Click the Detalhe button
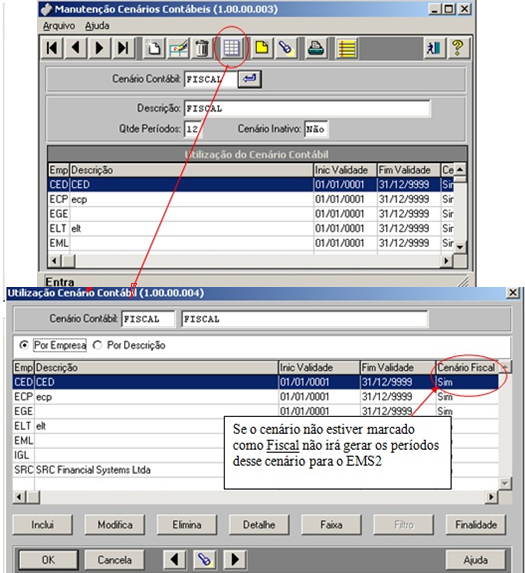Screen dimensions: 525x573 point(259,525)
